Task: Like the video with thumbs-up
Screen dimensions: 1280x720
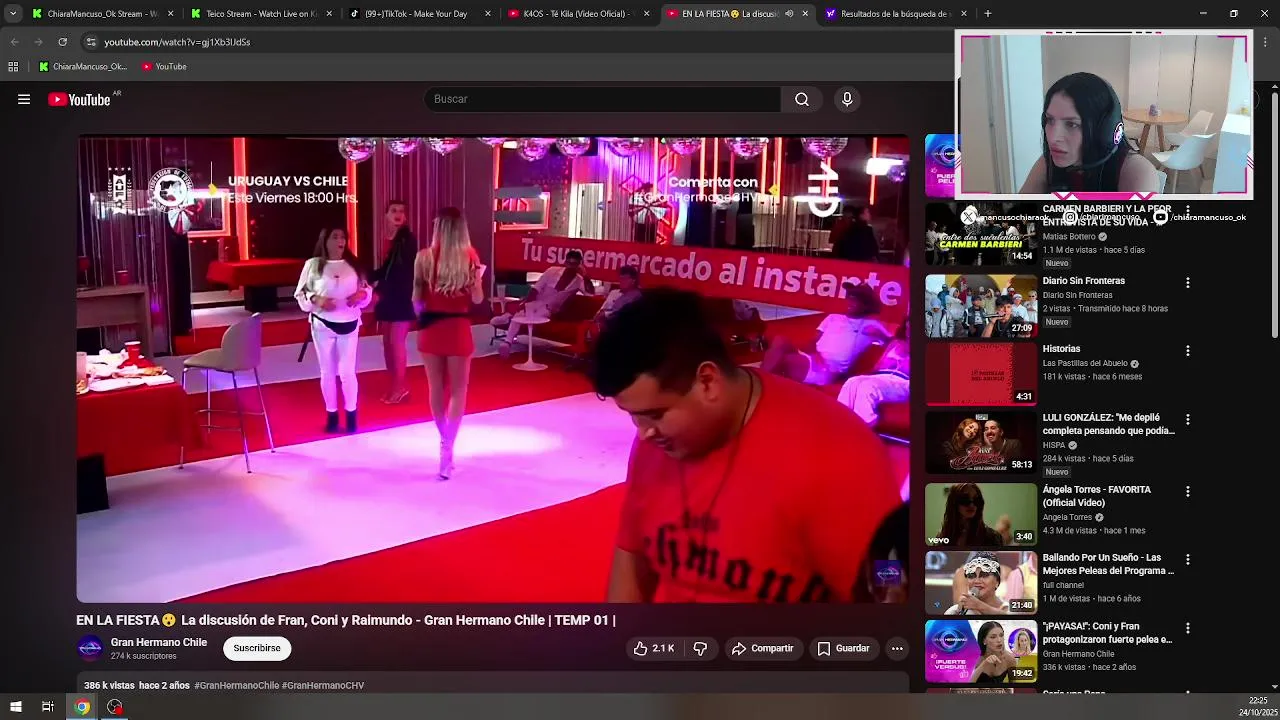Action: click(653, 648)
